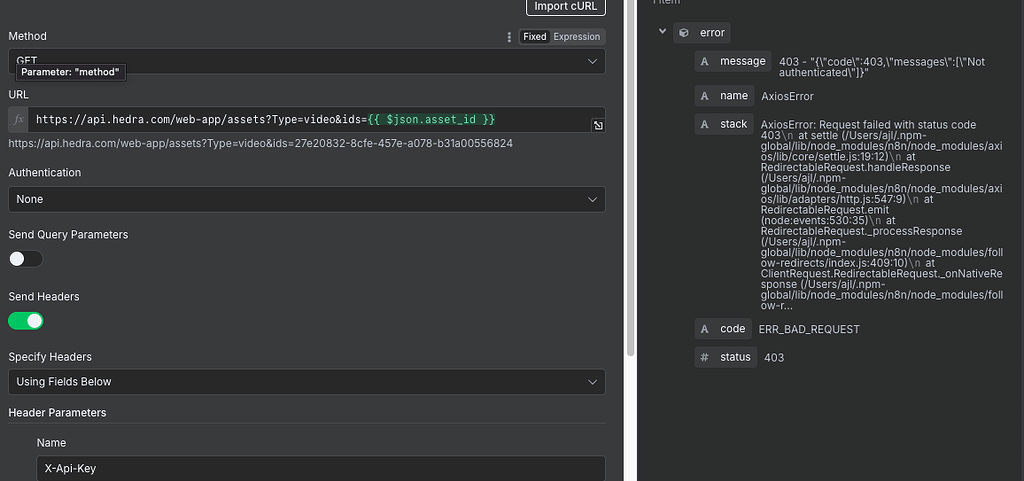Switch Method to Expression mode
Image resolution: width=1024 pixels, height=481 pixels.
click(x=577, y=37)
